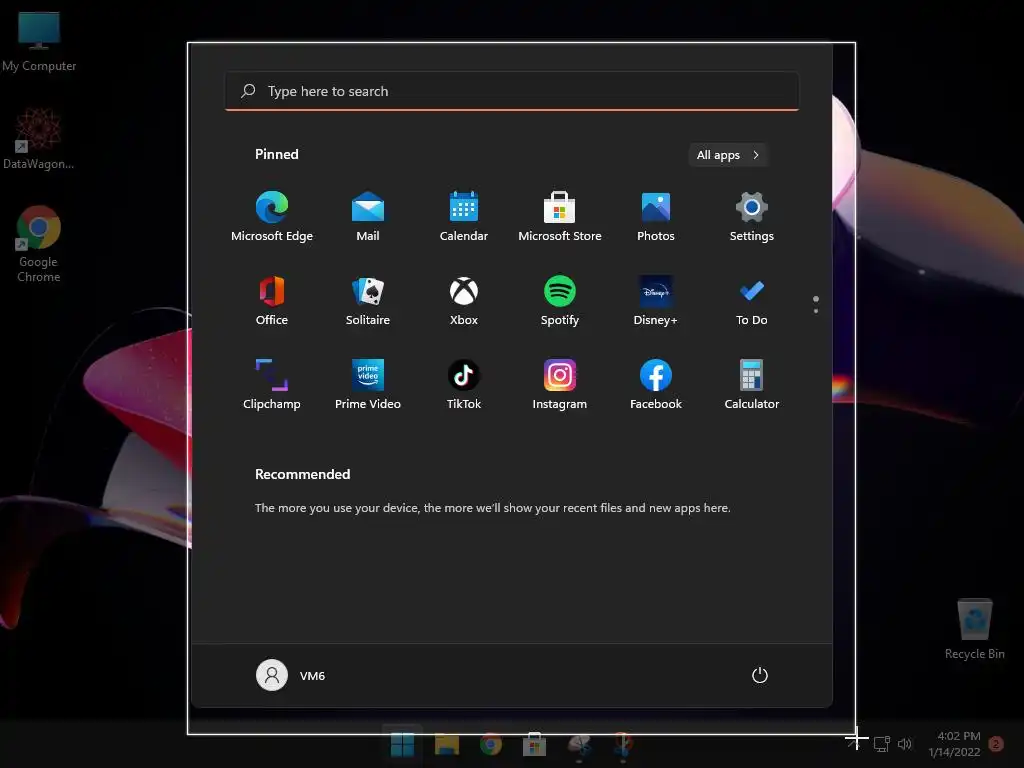Screen dimensions: 1024x768
Task: Click the VM6 user account avatar
Action: click(272, 675)
